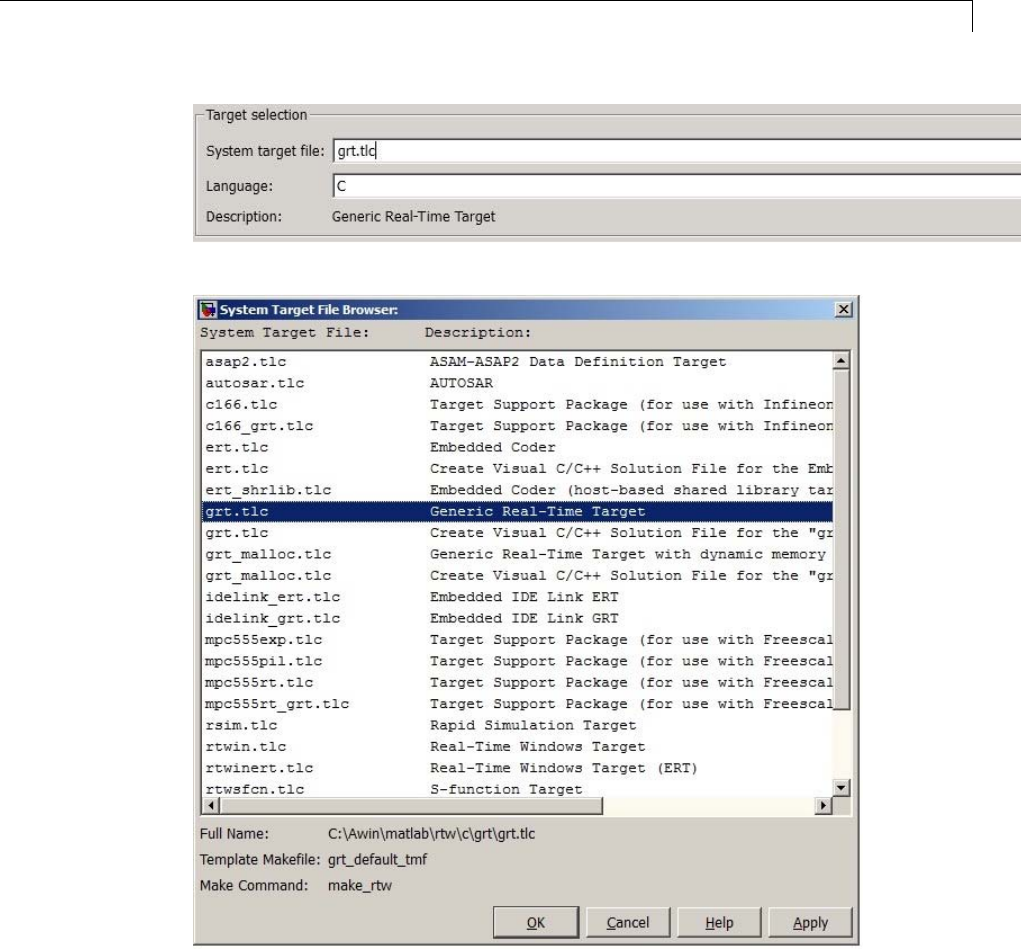1021x949 pixels.
Task: Select asap2.tlc in the list
Action: [518, 361]
